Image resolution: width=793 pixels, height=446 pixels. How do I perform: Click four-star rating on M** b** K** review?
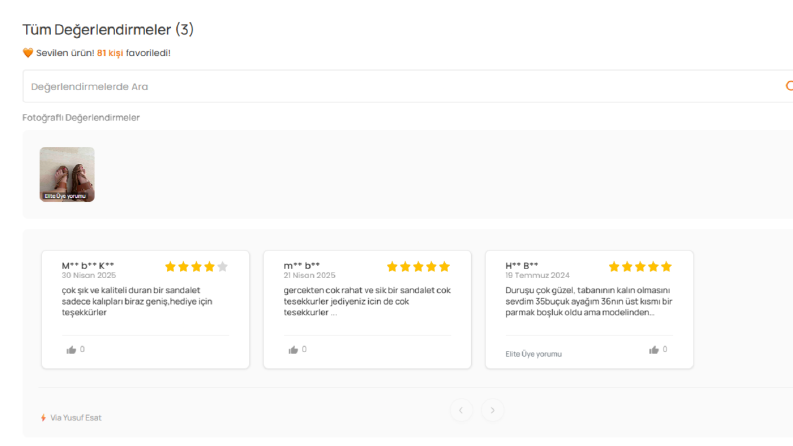coord(196,266)
